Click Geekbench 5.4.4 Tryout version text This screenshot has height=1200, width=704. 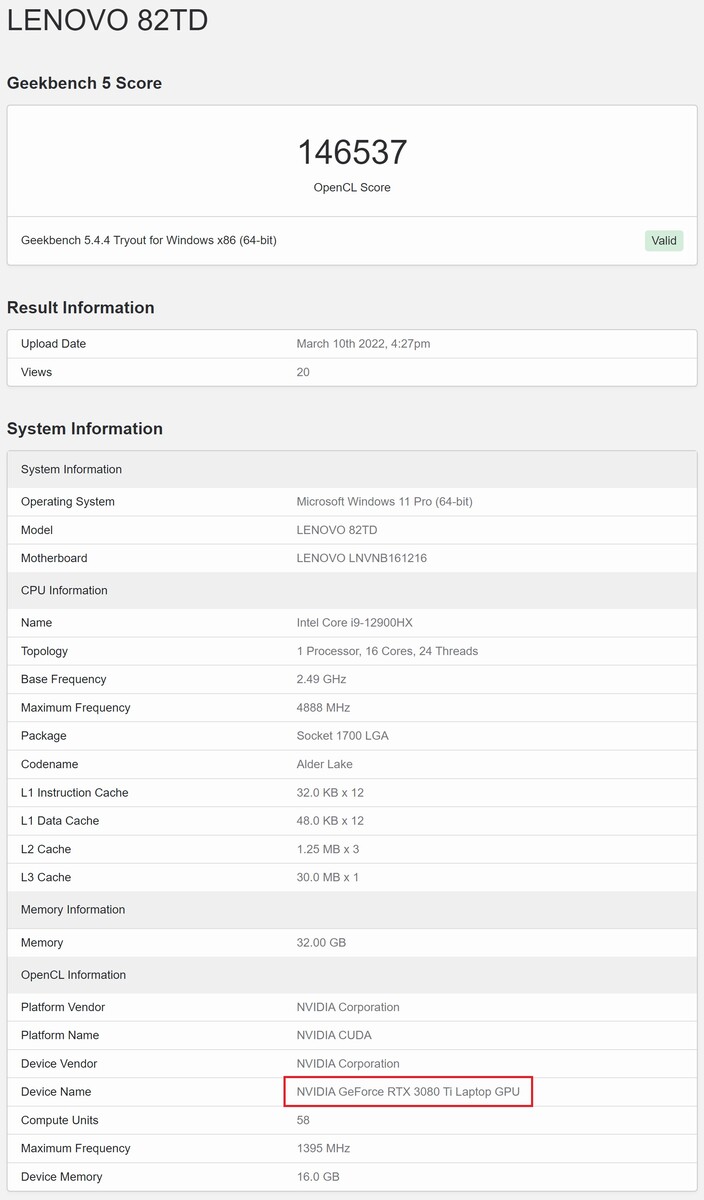(x=149, y=241)
